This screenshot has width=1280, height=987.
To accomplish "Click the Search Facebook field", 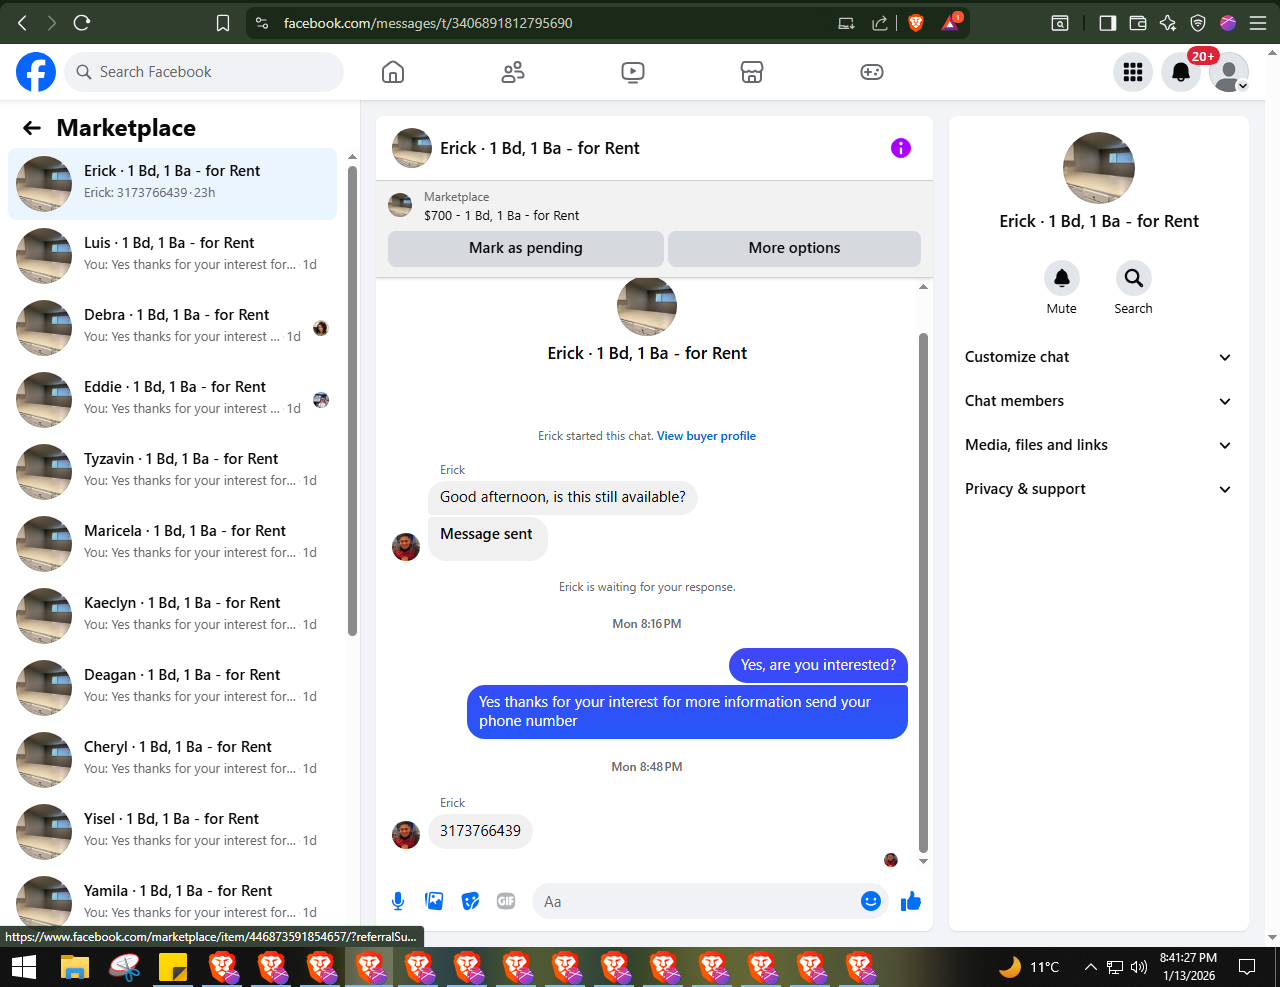I will pyautogui.click(x=204, y=72).
